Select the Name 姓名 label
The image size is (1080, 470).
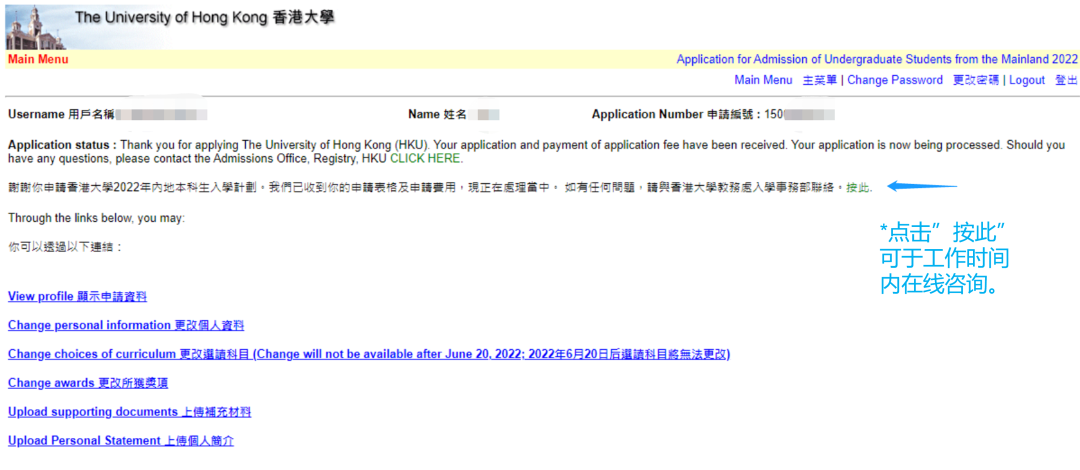pyautogui.click(x=437, y=114)
